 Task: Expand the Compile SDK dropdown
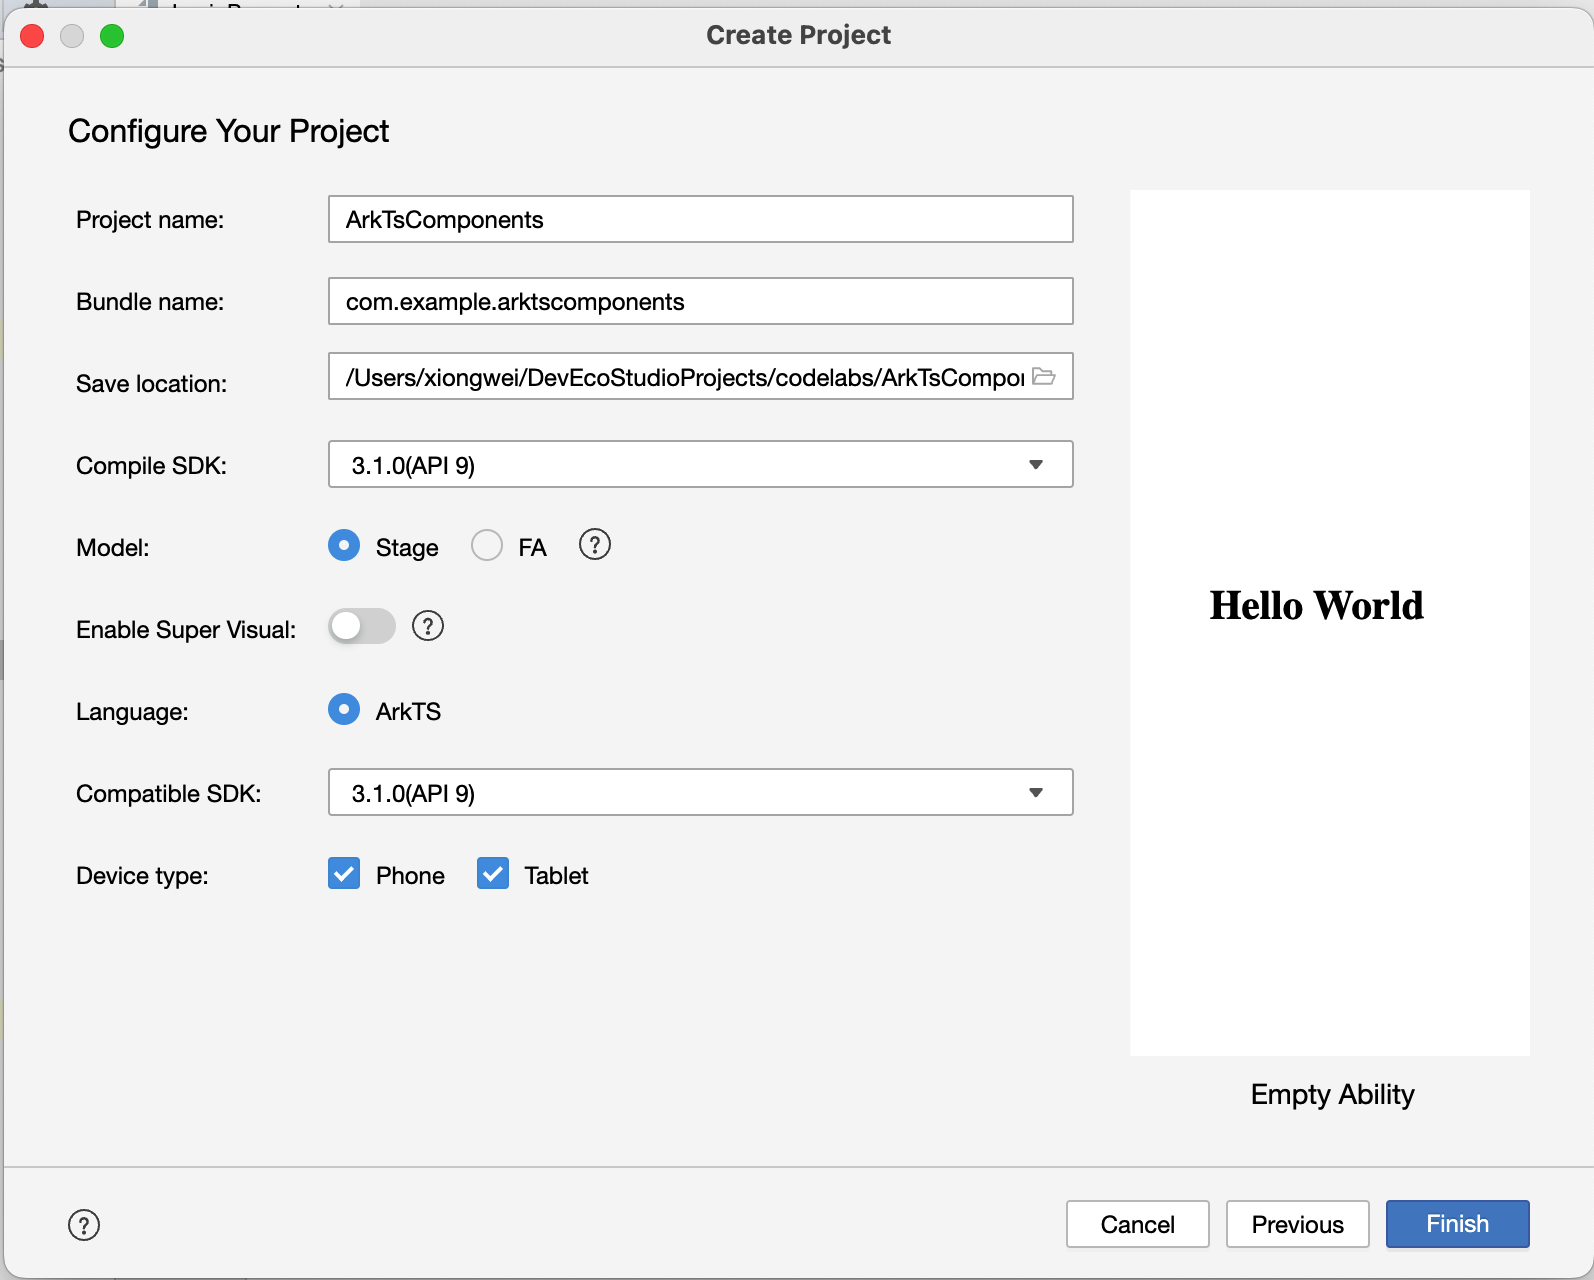click(x=701, y=464)
